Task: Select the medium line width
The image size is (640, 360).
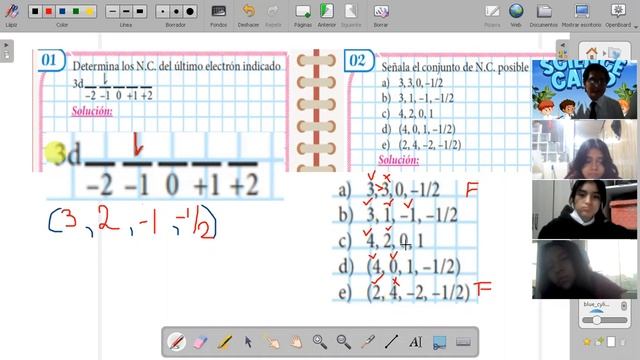Action: [126, 11]
